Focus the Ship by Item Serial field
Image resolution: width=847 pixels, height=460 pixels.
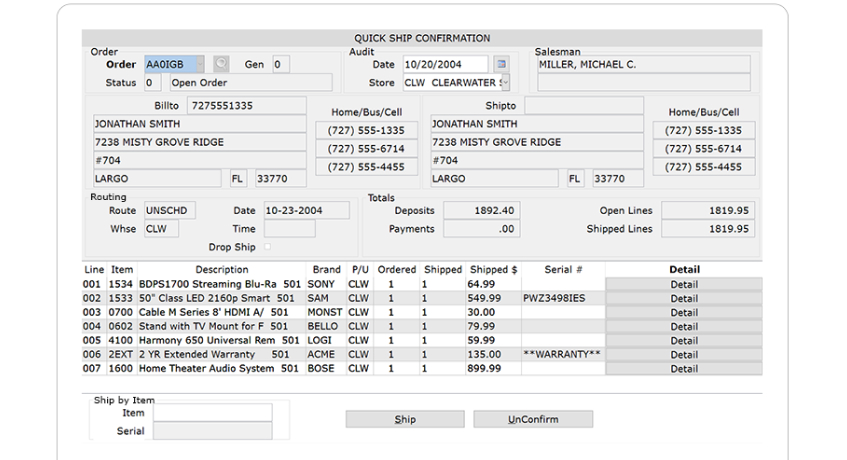point(212,431)
